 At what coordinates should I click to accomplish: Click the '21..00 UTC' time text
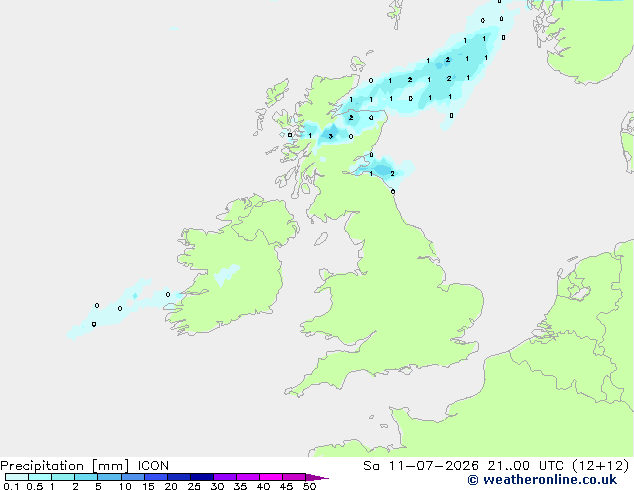[526, 466]
